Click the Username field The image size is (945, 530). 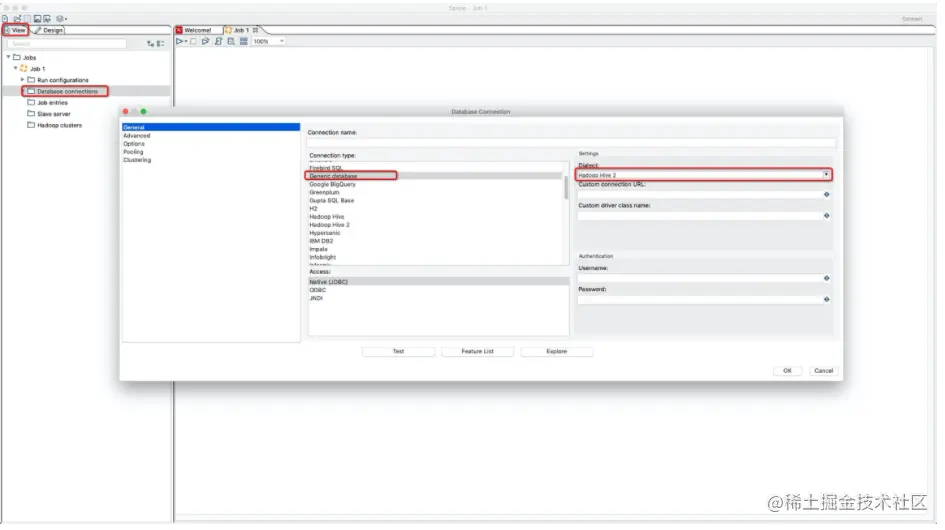click(700, 278)
